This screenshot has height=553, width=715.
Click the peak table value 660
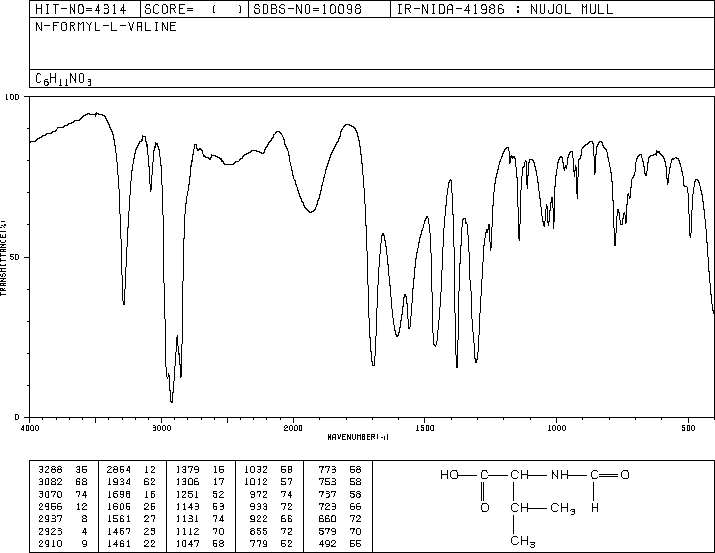point(327,519)
